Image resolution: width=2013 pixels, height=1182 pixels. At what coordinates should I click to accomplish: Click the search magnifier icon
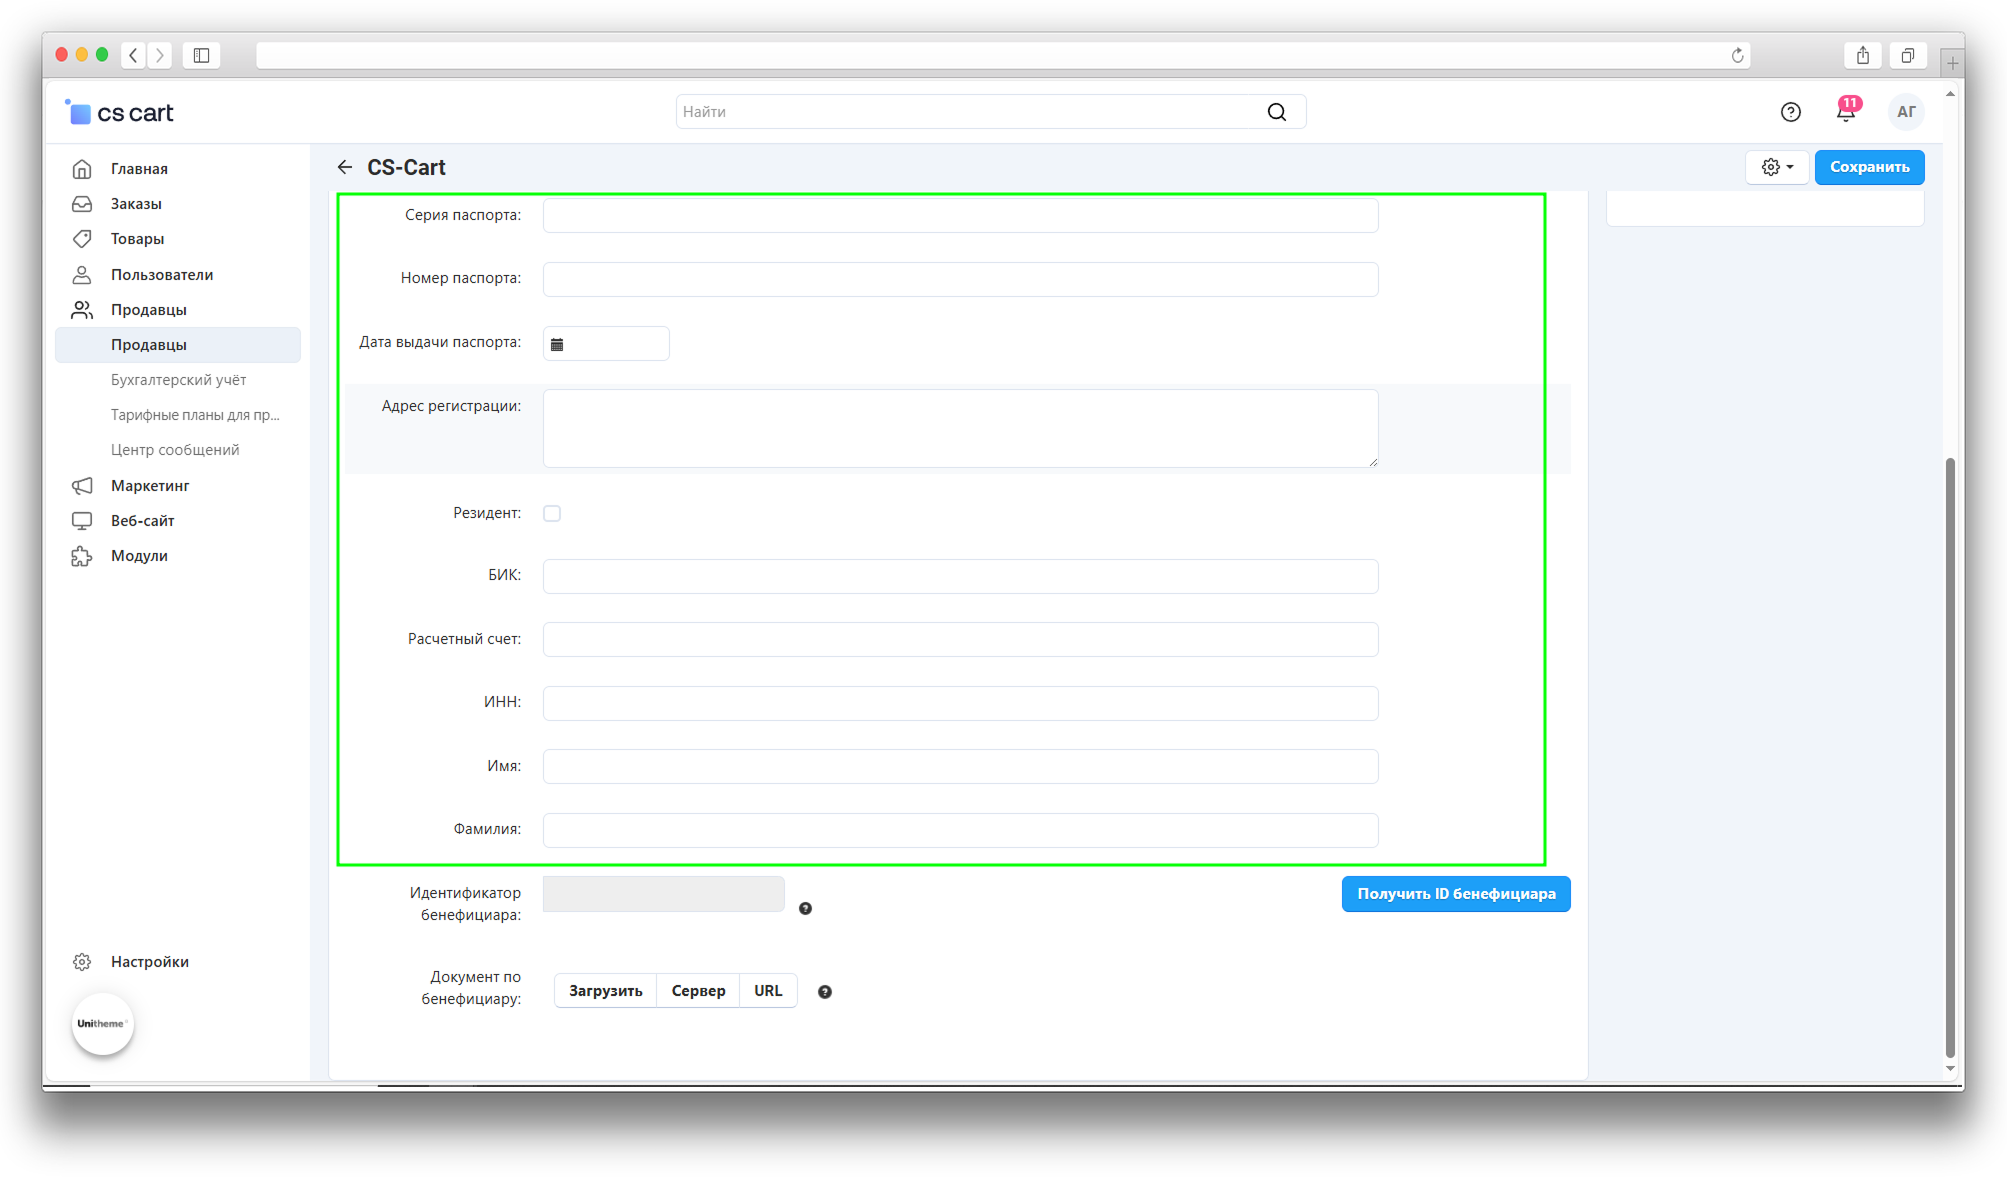click(x=1276, y=112)
